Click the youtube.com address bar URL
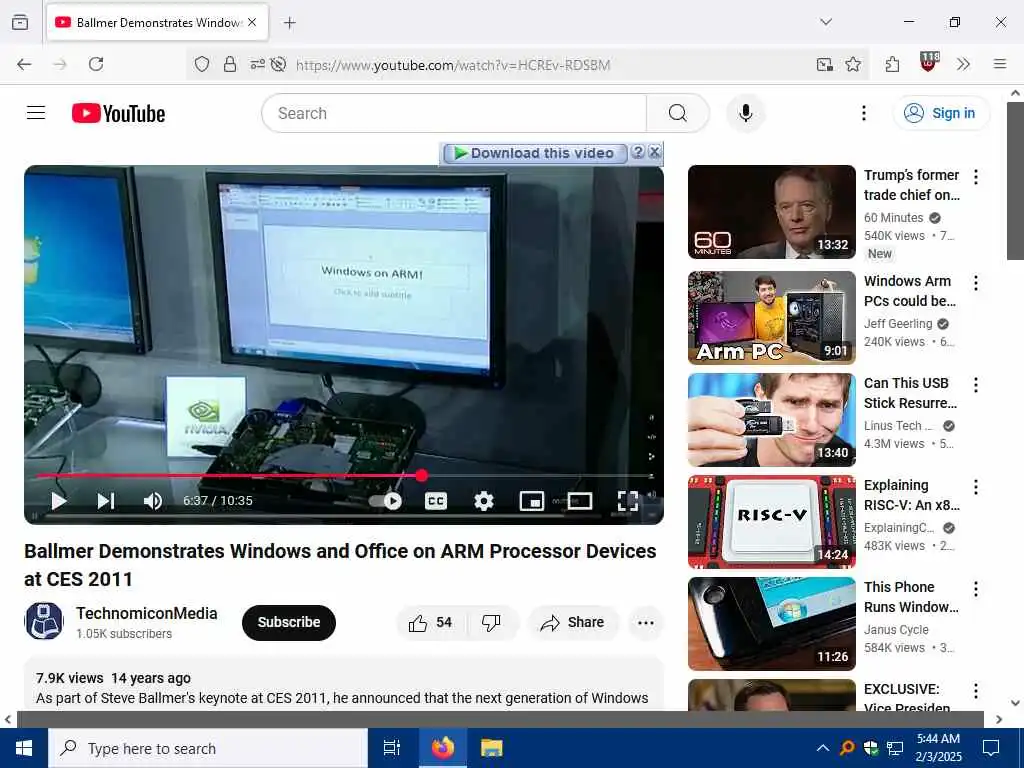The height and width of the screenshot is (768, 1024). click(x=453, y=65)
